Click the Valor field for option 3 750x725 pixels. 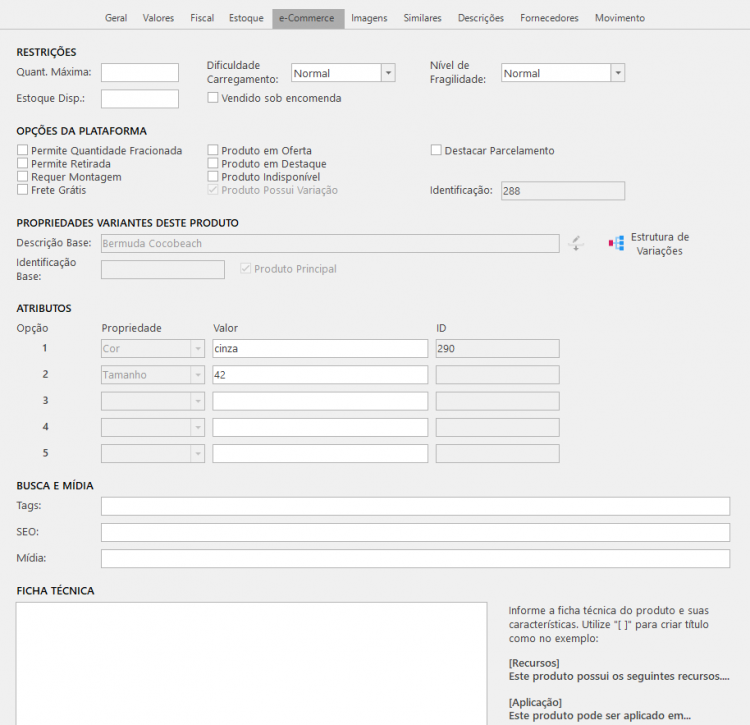coord(320,401)
